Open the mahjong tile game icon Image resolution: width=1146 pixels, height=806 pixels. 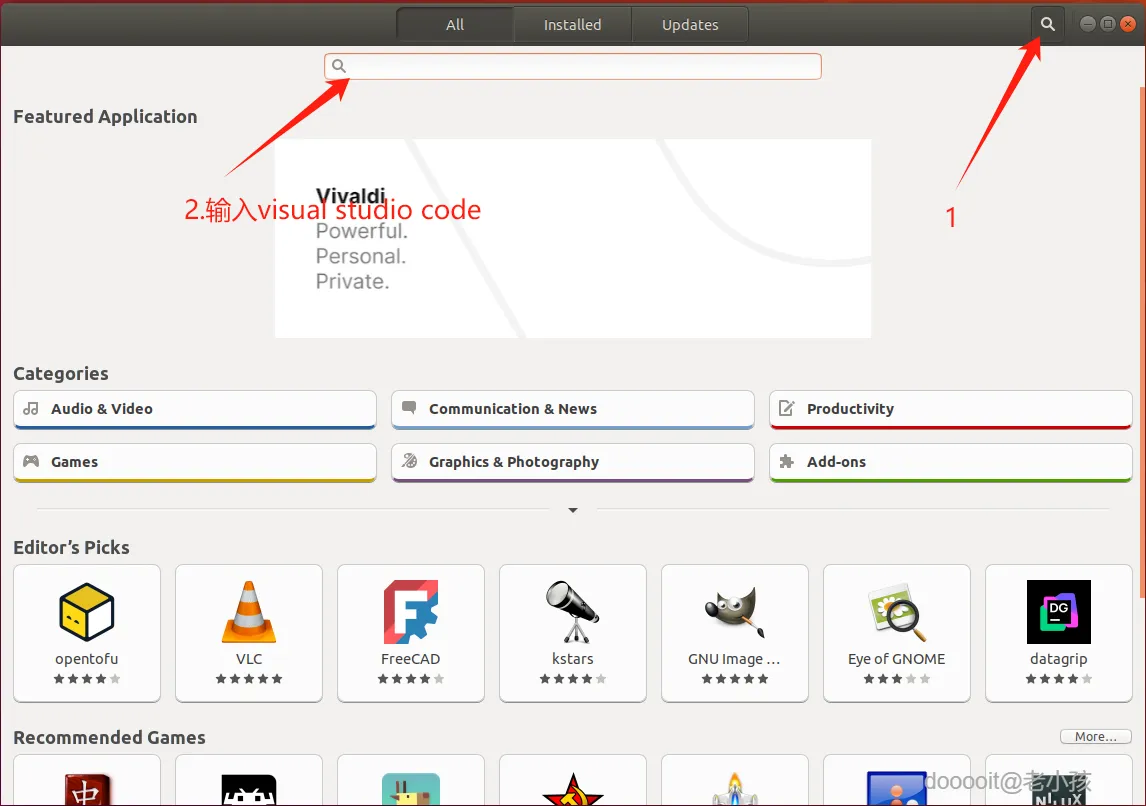pyautogui.click(x=86, y=789)
